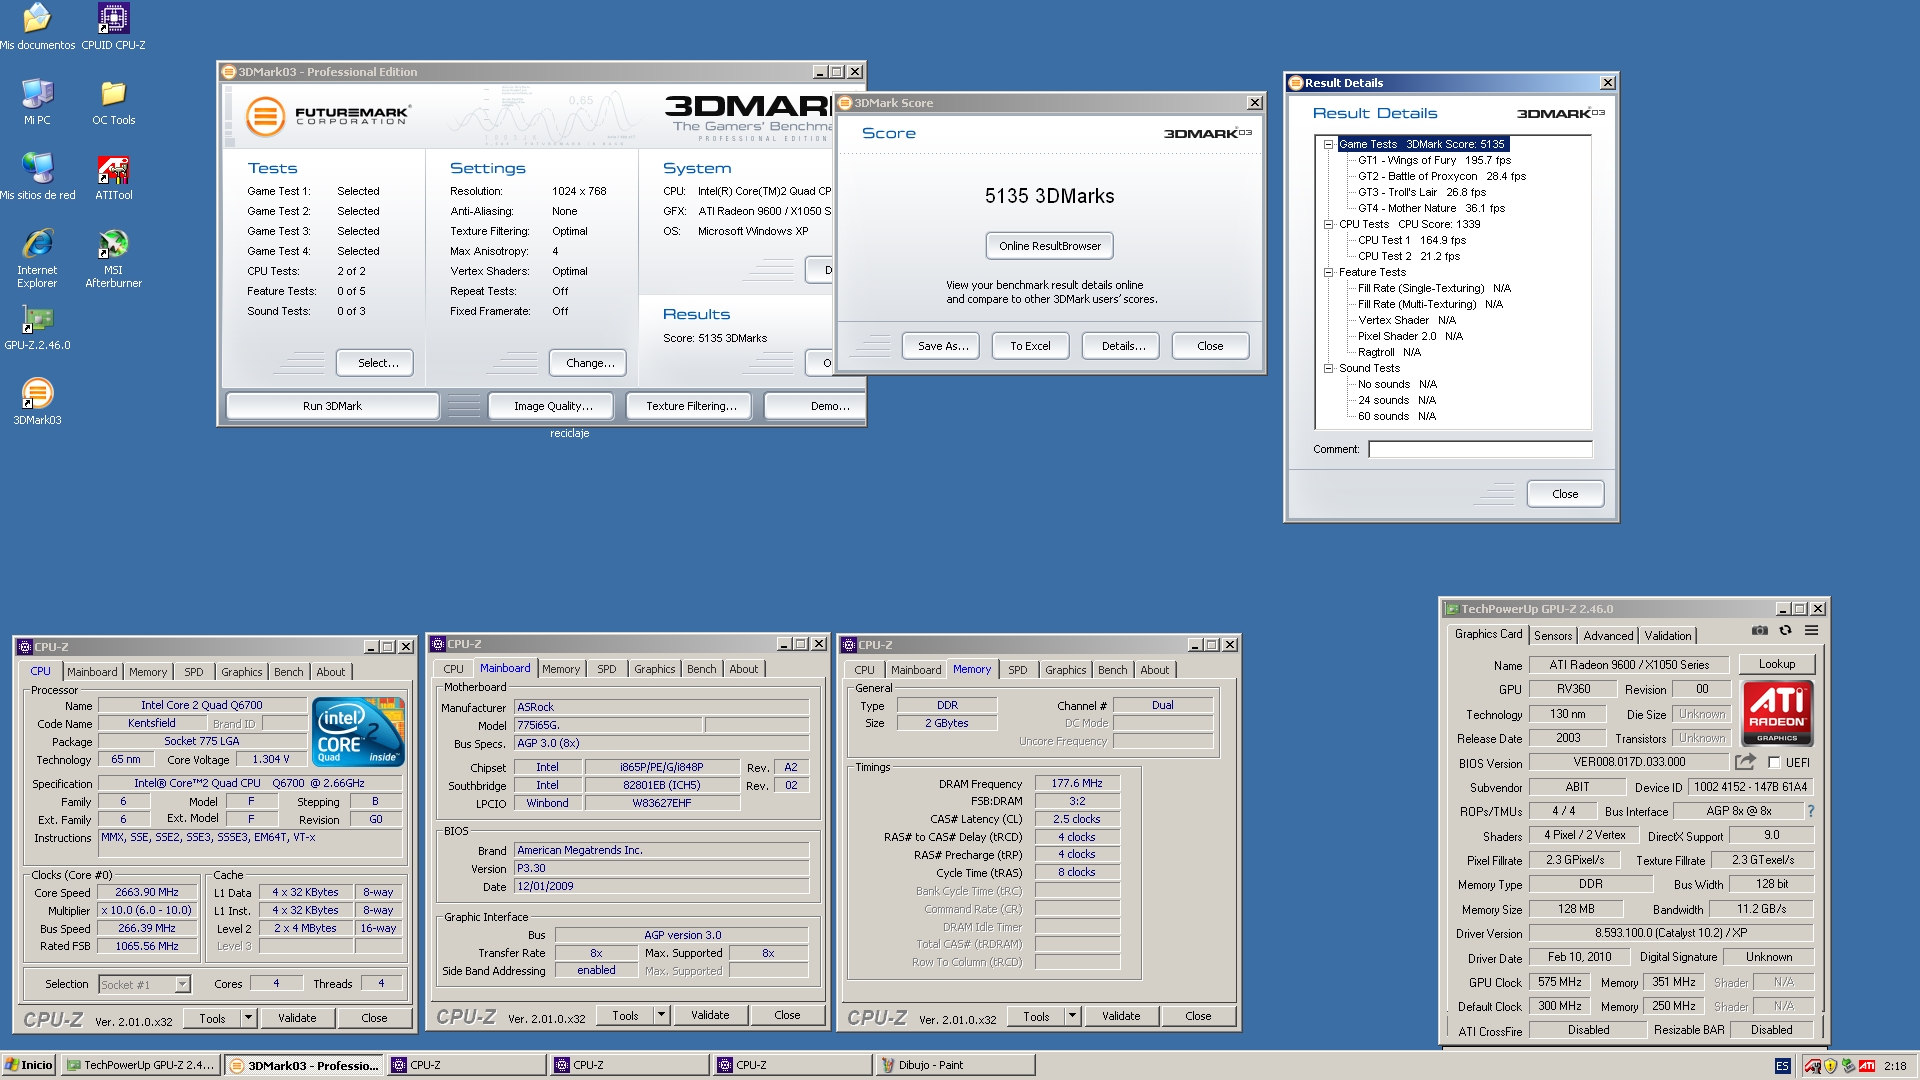Viewport: 1920px width, 1080px height.
Task: Open the GPU-Z.2.46.0 desktop icon
Action: pos(37,327)
